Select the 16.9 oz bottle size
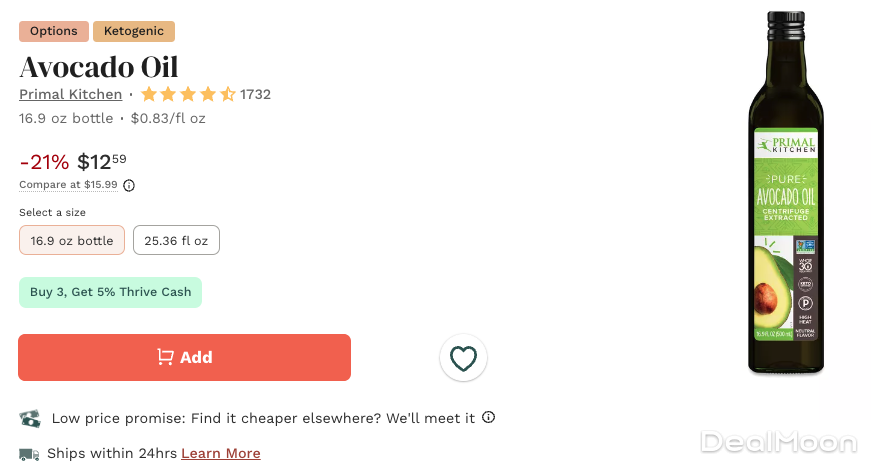 (x=72, y=240)
